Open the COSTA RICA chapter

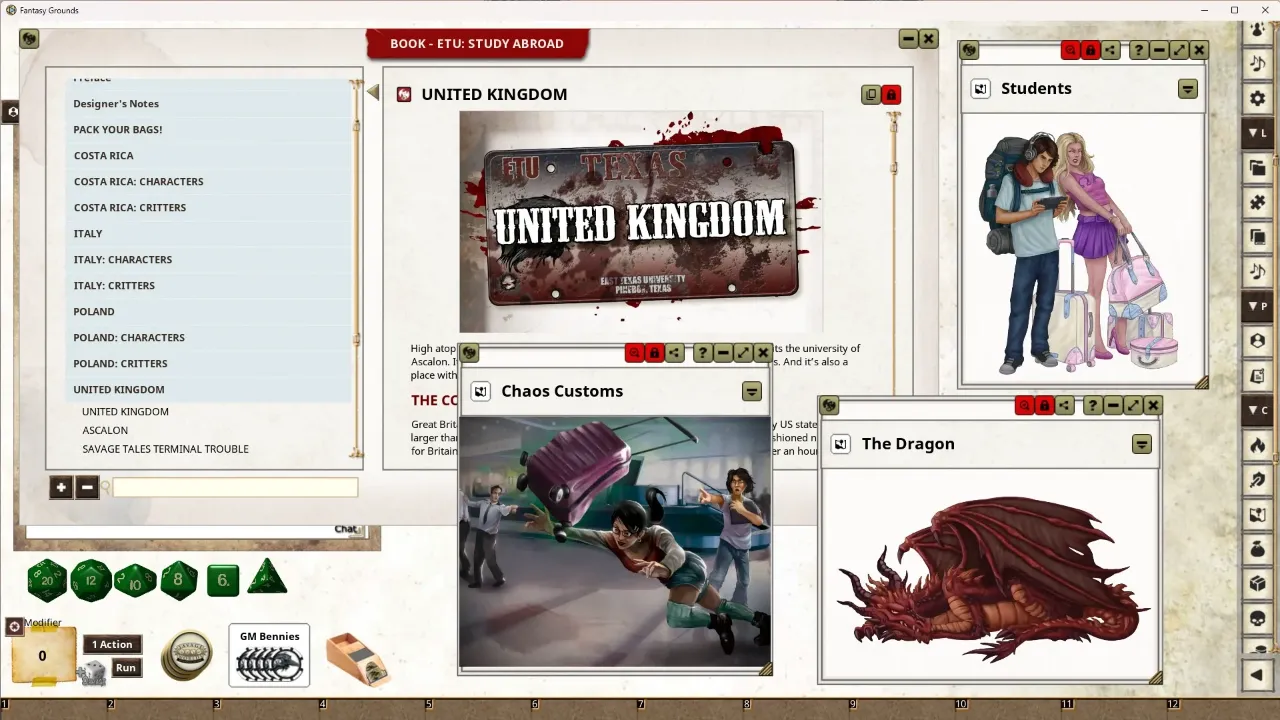click(209, 156)
